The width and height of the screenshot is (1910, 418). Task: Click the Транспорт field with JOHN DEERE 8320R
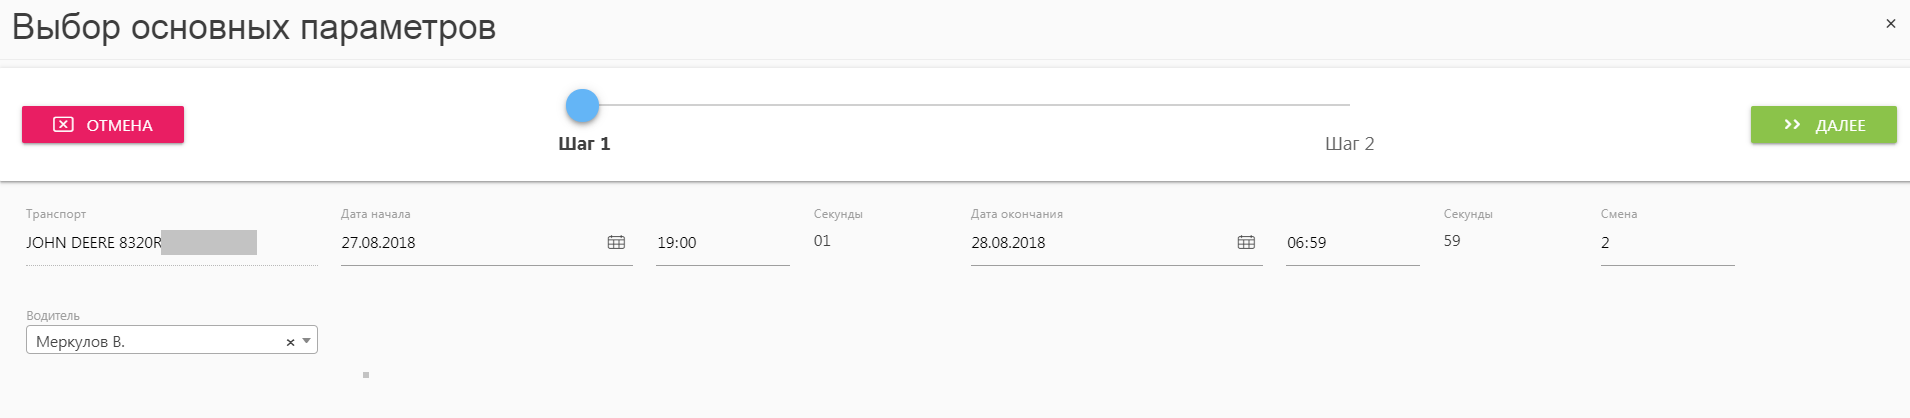click(172, 243)
